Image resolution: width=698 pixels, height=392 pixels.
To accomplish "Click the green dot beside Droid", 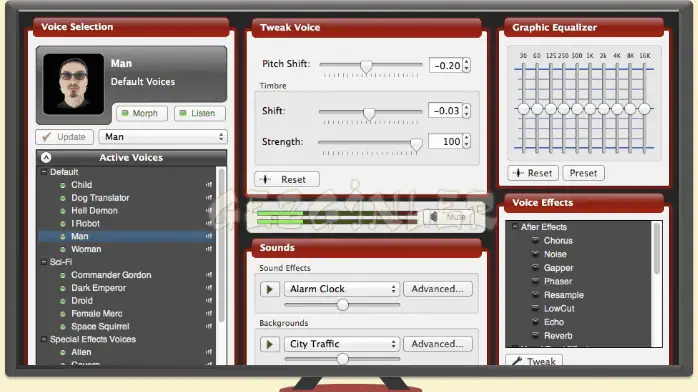I will pyautogui.click(x=63, y=301).
